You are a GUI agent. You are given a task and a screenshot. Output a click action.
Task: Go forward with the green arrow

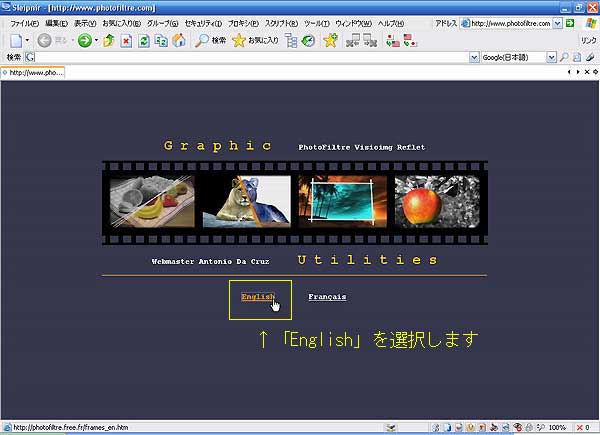85,40
